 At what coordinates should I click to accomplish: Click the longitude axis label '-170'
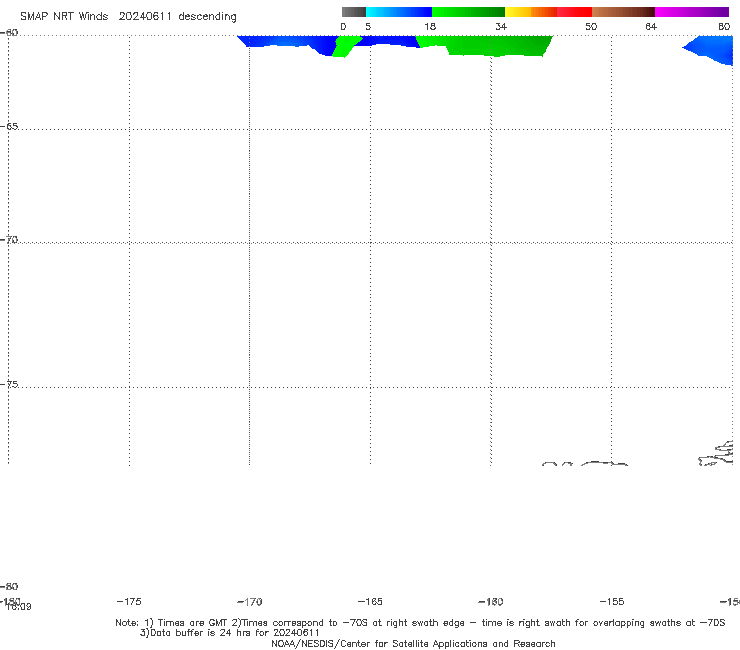pyautogui.click(x=250, y=602)
